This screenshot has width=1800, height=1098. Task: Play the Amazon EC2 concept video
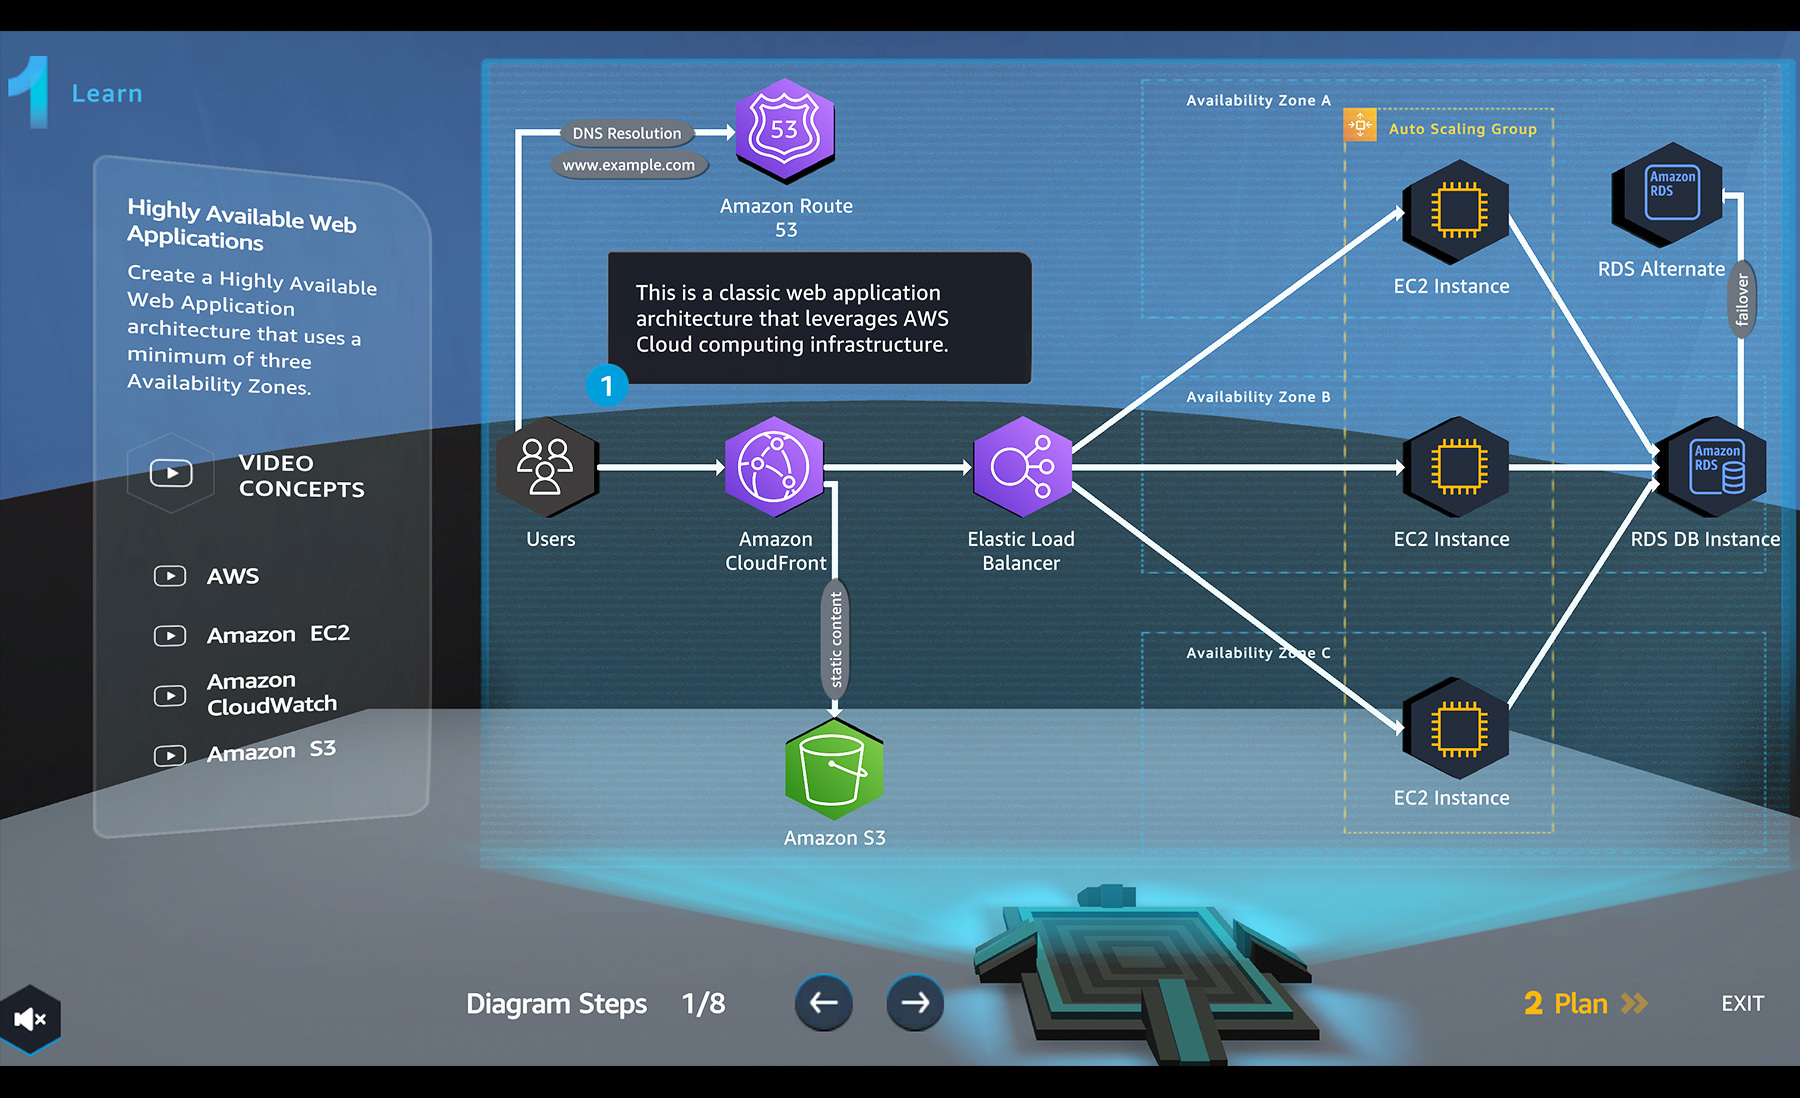pyautogui.click(x=170, y=636)
